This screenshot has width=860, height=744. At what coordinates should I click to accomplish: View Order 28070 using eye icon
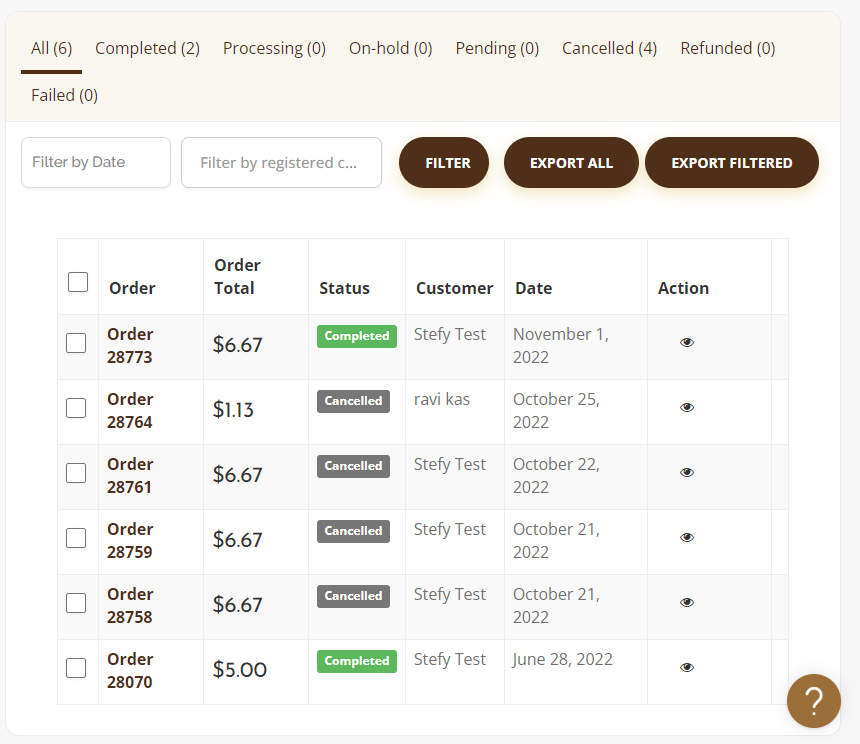pos(687,667)
